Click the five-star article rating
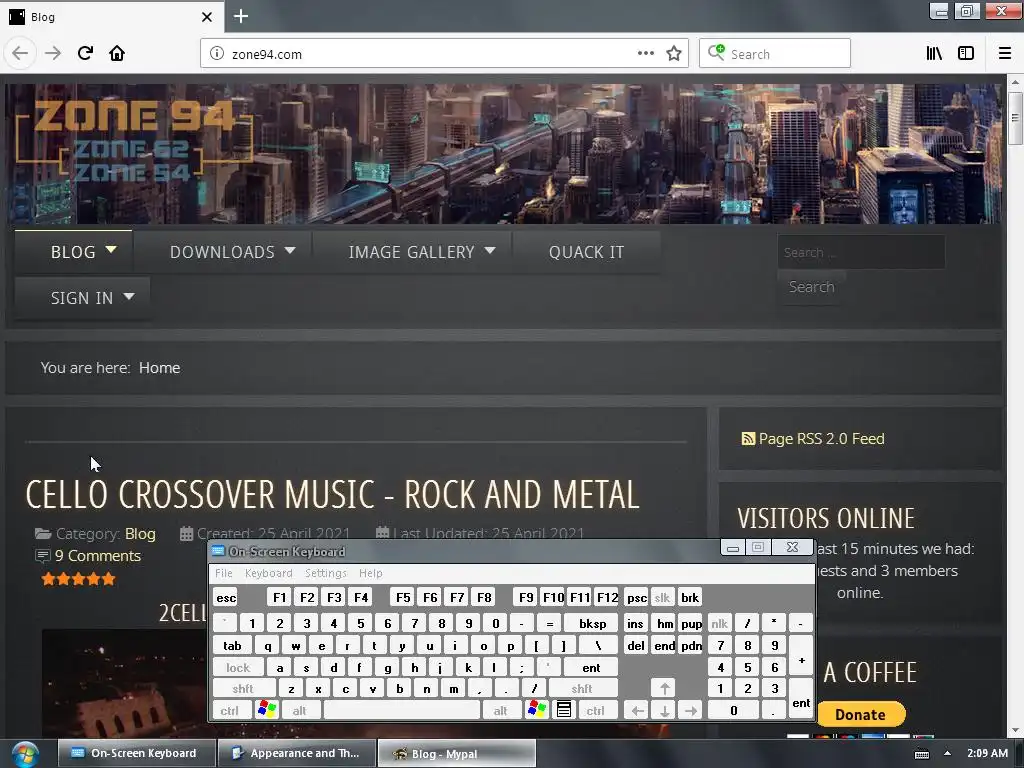Viewport: 1024px width, 768px height. pos(78,579)
